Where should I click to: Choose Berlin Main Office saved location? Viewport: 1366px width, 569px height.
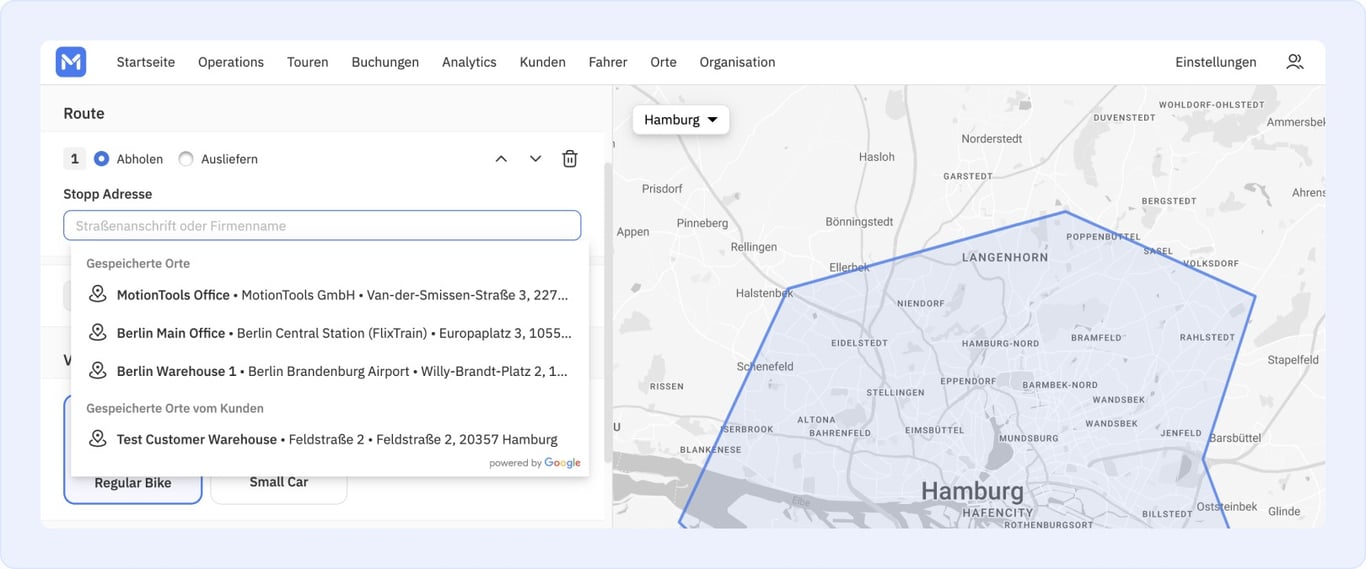coord(330,333)
